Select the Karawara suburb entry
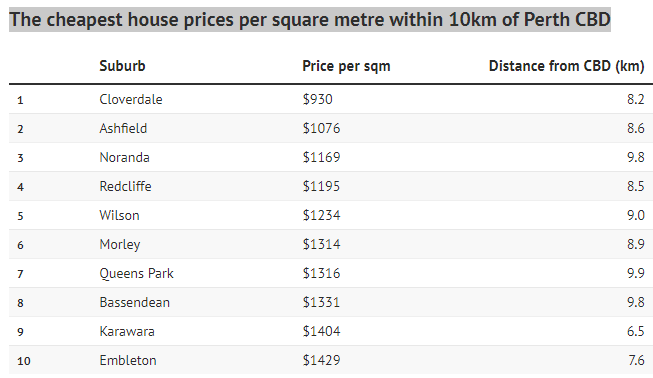Image resolution: width=653 pixels, height=378 pixels. pos(127,331)
